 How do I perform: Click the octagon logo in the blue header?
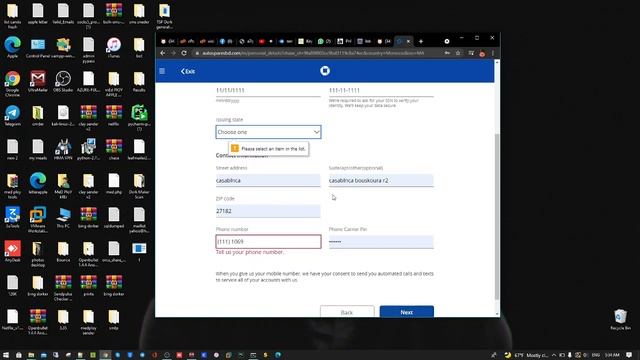point(325,71)
